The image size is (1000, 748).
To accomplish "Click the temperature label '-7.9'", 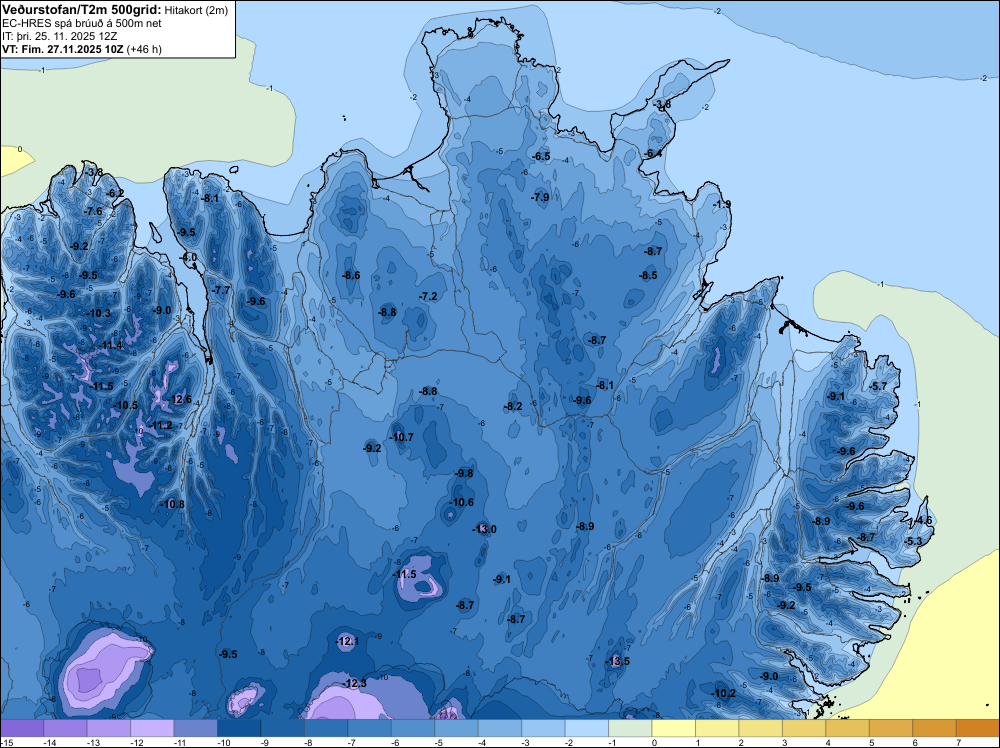I will pos(540,198).
